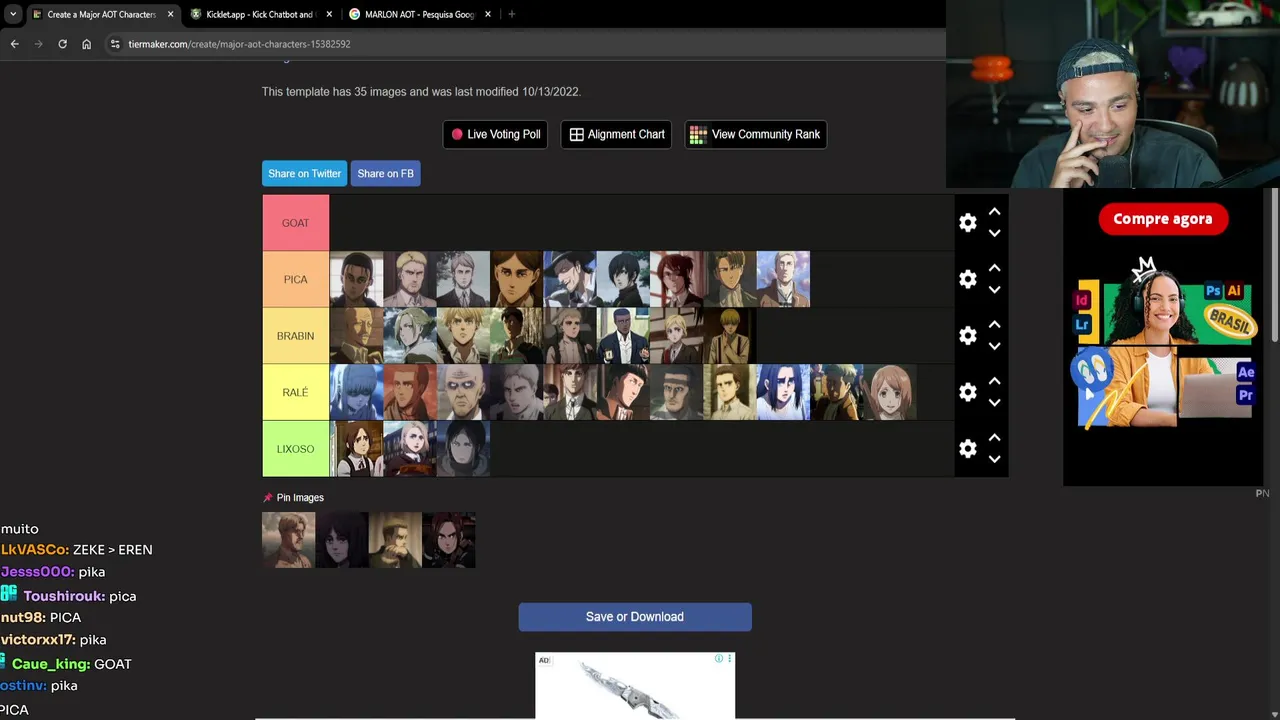Select first unranked character below Pin Images
Image resolution: width=1280 pixels, height=720 pixels.
coord(288,540)
